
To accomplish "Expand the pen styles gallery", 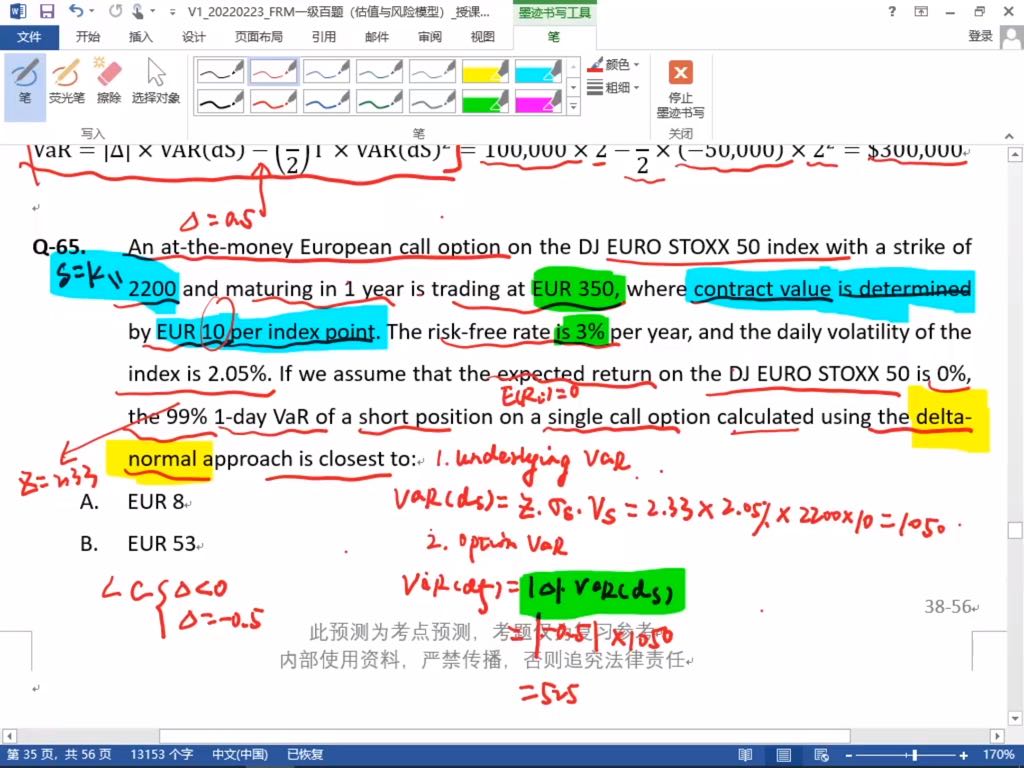I will (573, 105).
